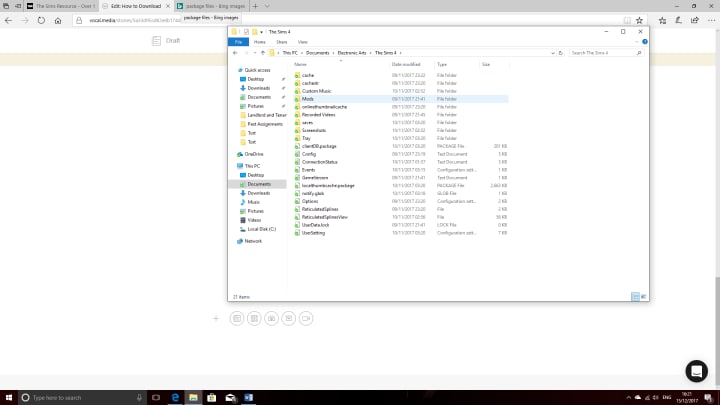Switch to package files Bing images tab
Screen dimensions: 720x405
(x=210, y=6)
